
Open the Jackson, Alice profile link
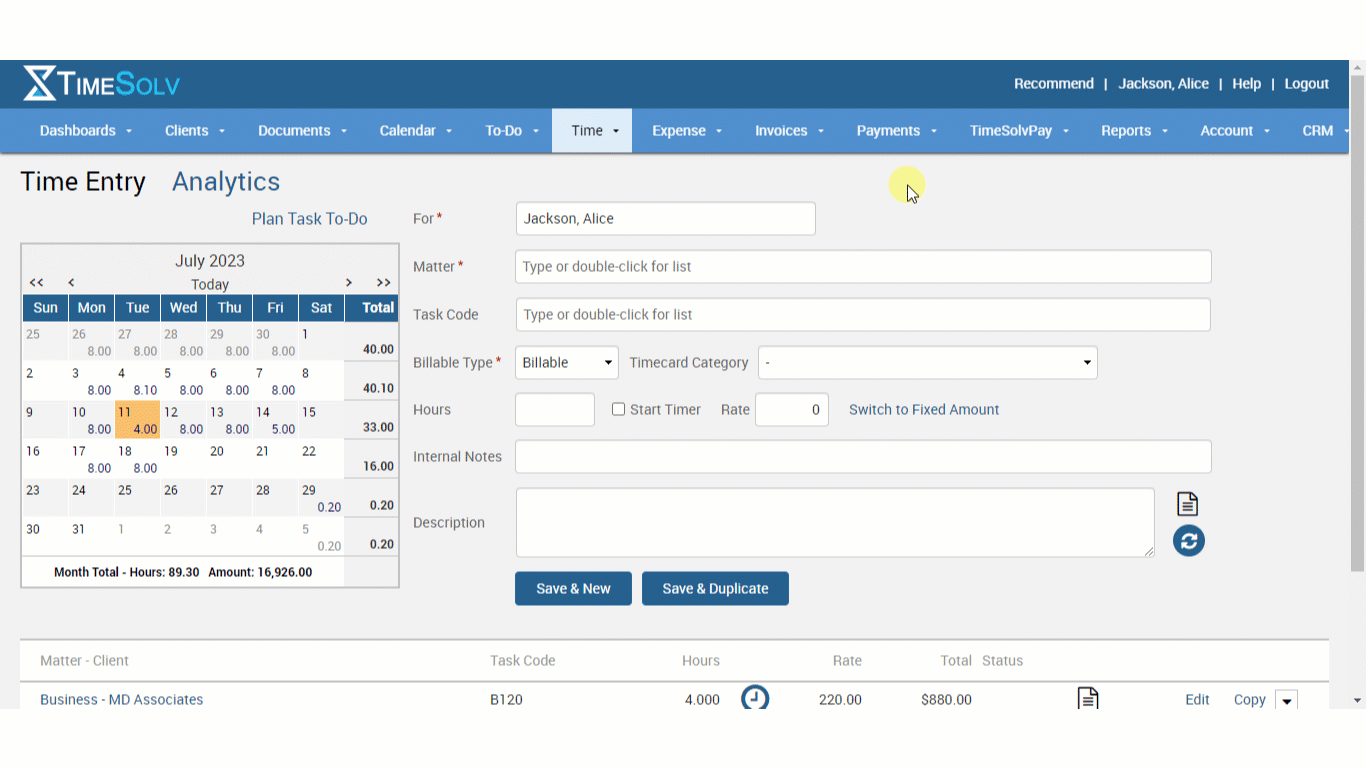pos(1163,84)
